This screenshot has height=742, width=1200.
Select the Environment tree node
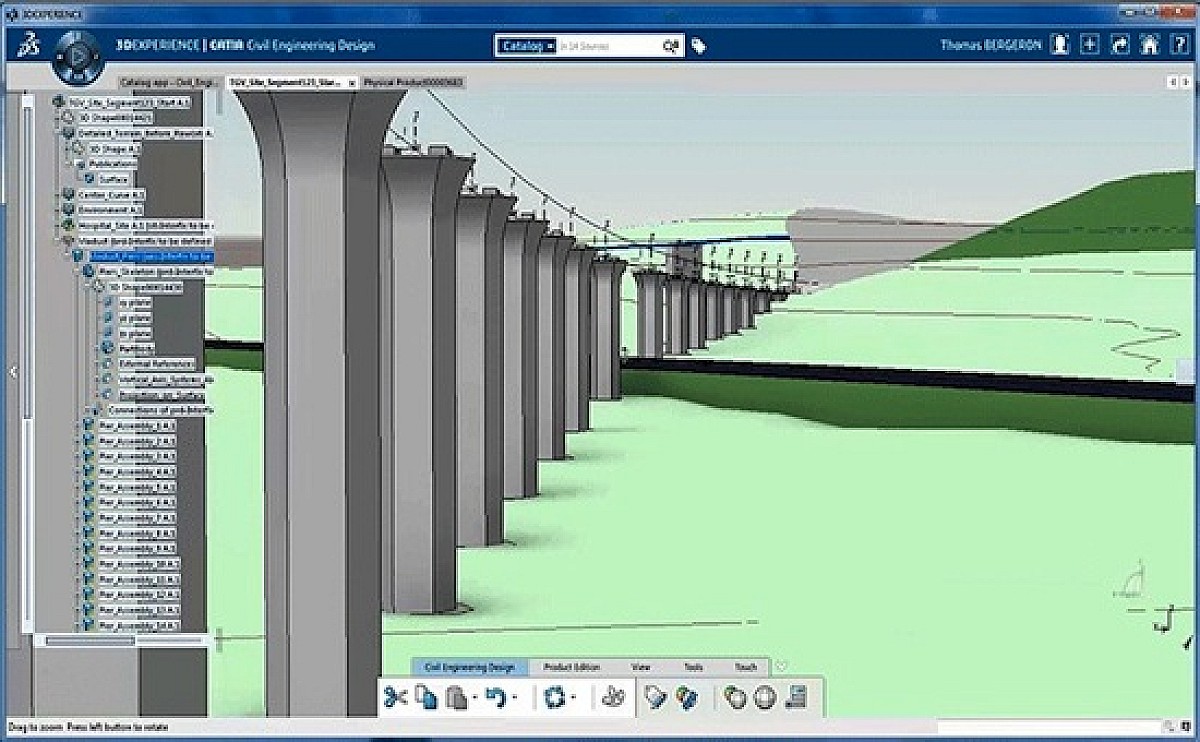110,210
